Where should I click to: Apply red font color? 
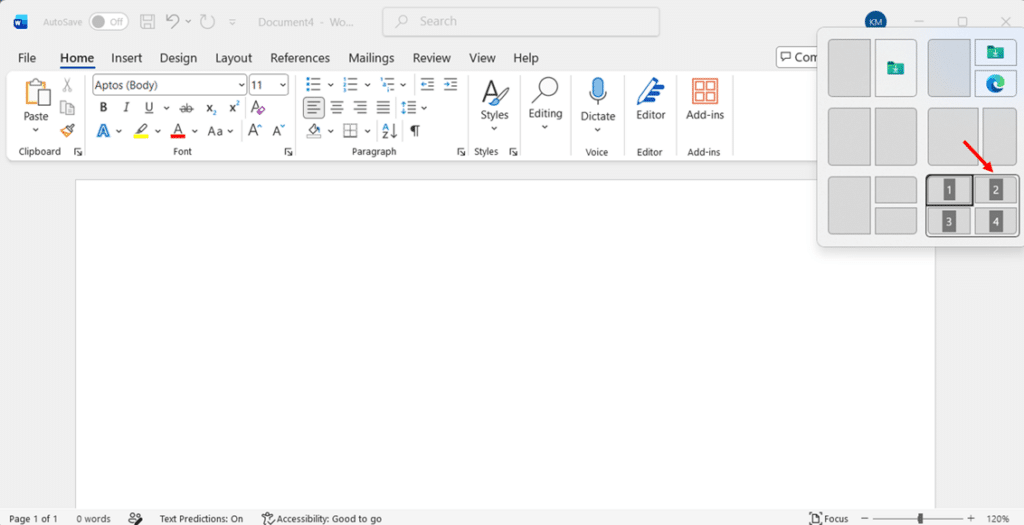pyautogui.click(x=178, y=131)
